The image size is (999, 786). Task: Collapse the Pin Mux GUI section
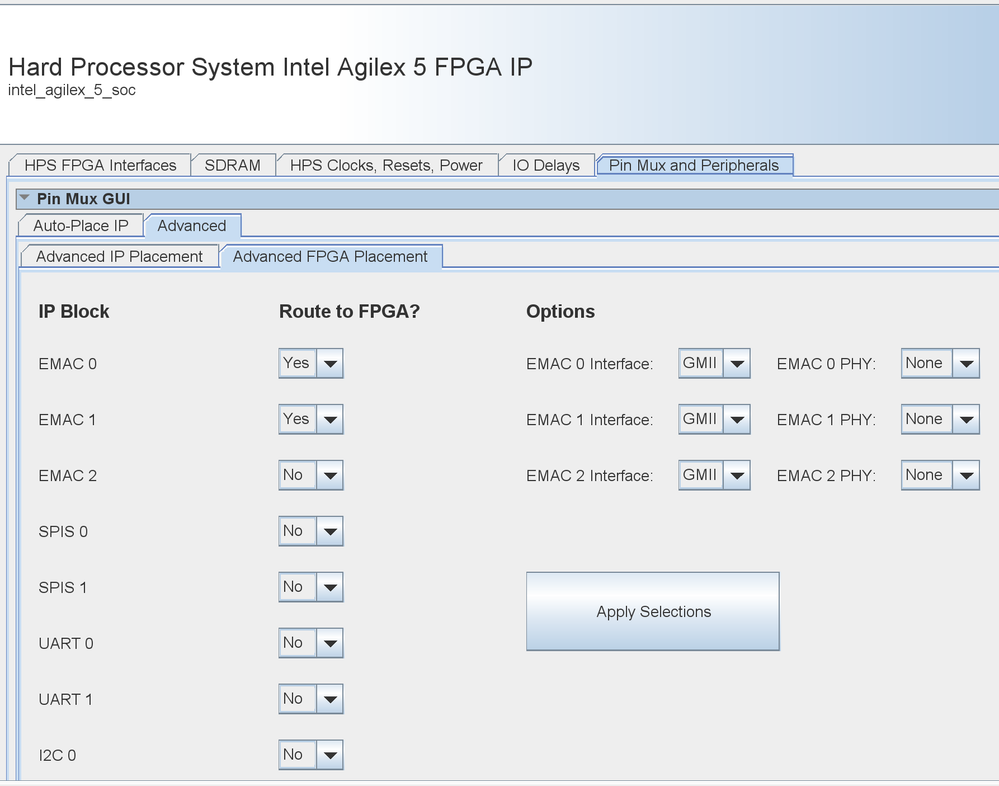click(x=25, y=198)
